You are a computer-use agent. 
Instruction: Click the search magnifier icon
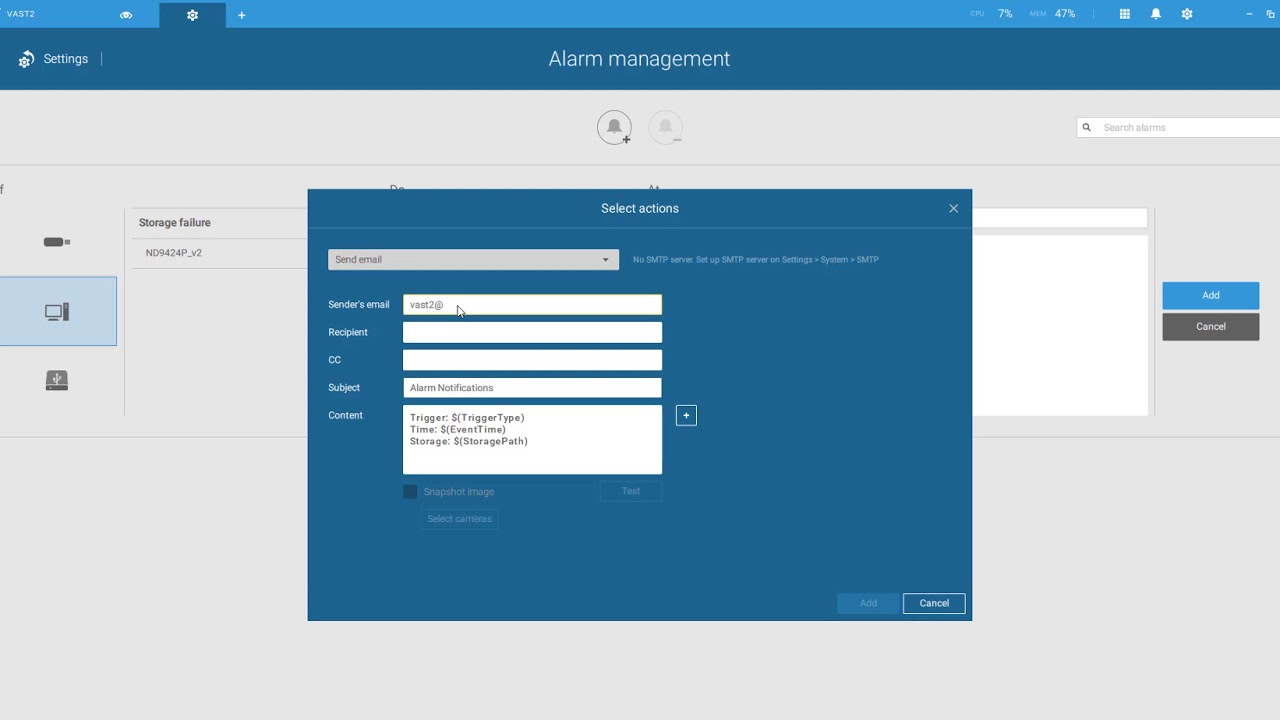click(x=1086, y=127)
